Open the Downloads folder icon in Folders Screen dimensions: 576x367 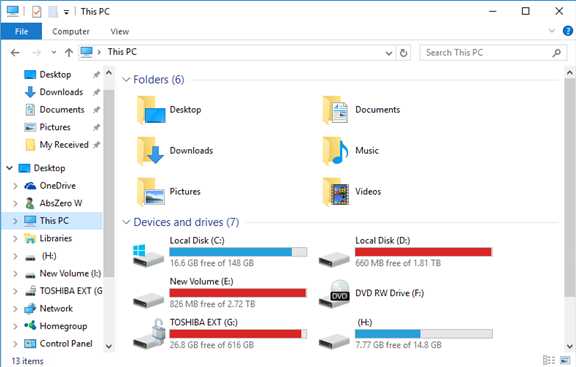150,151
